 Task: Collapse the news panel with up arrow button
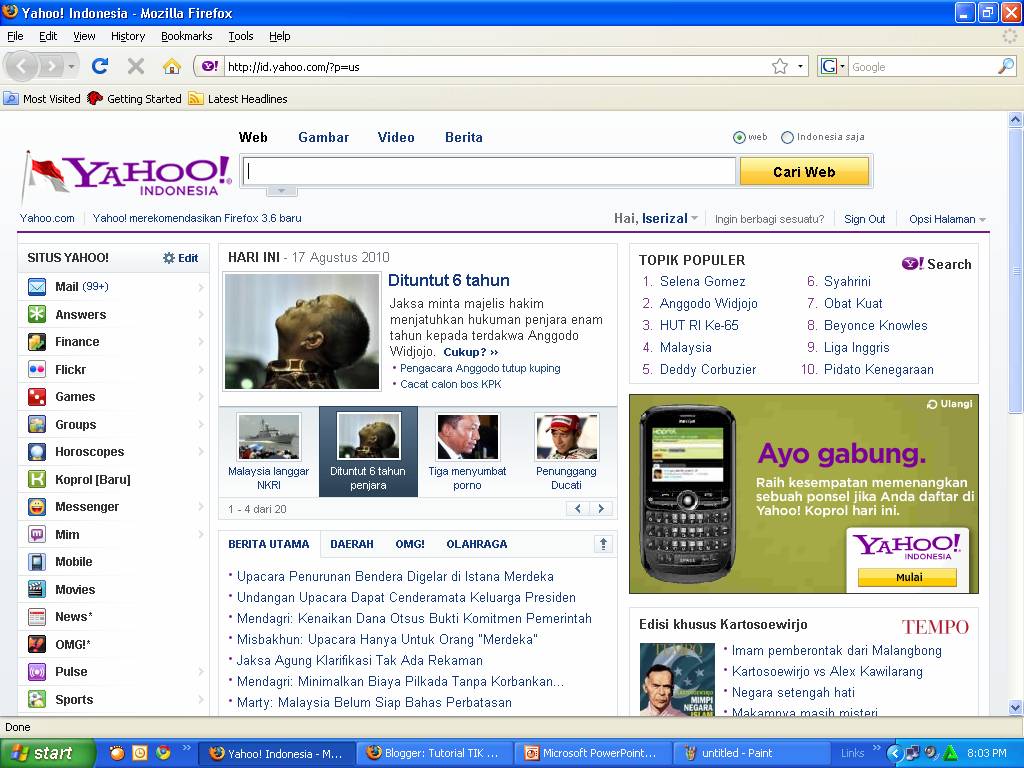click(x=603, y=544)
